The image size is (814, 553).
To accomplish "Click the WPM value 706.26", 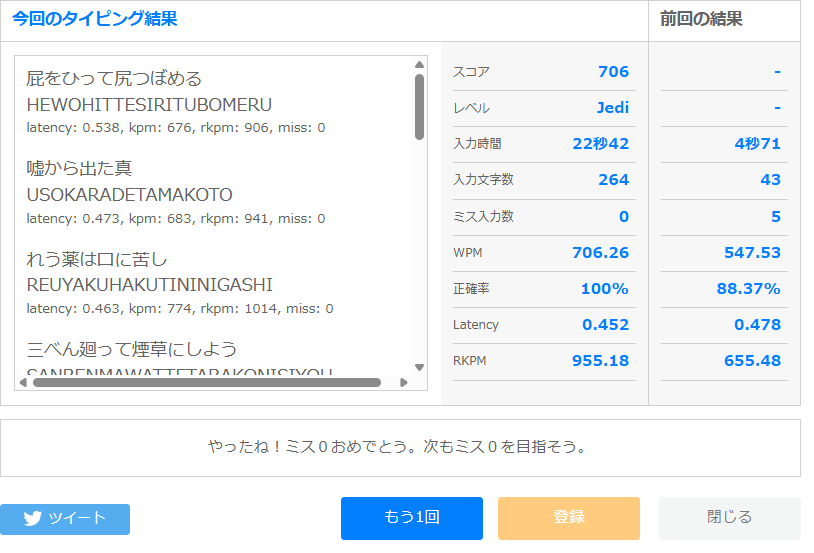I will click(600, 252).
